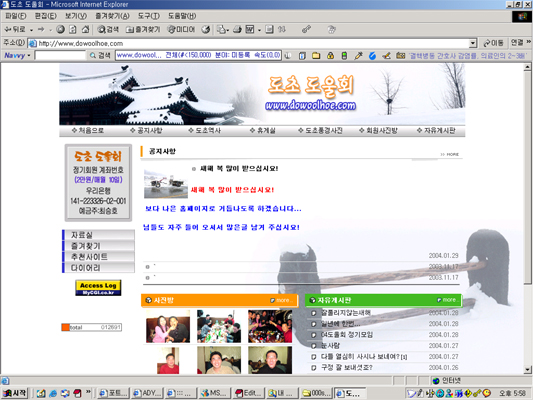
Task: Open the Help (도움말) menu
Action: [182, 16]
